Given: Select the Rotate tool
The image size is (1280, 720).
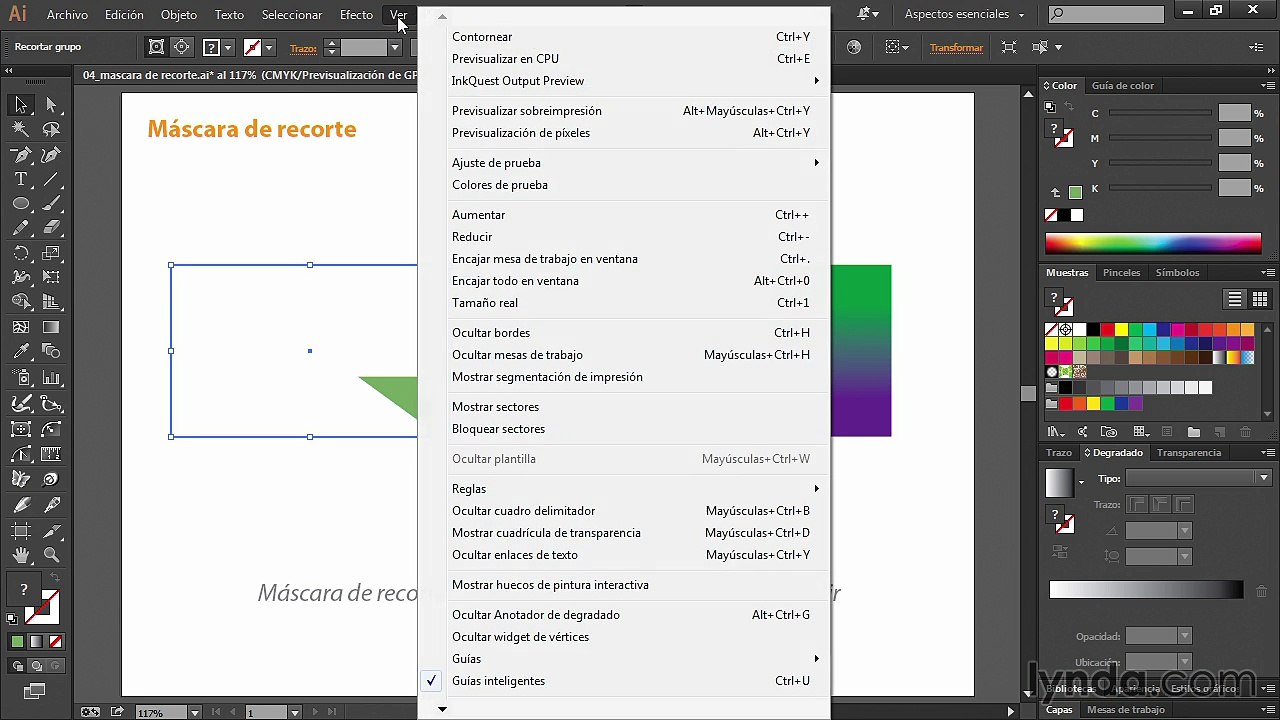Looking at the screenshot, I should pyautogui.click(x=21, y=254).
